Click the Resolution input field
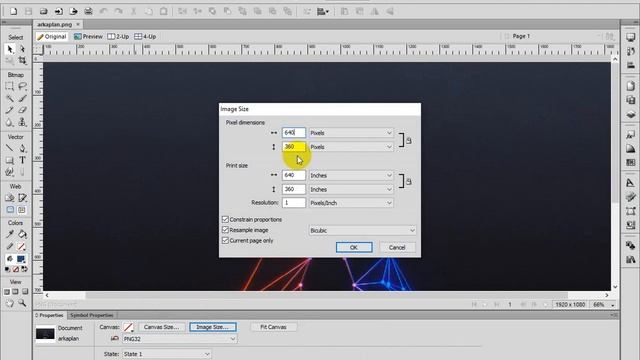This screenshot has height=360, width=640. [x=293, y=203]
